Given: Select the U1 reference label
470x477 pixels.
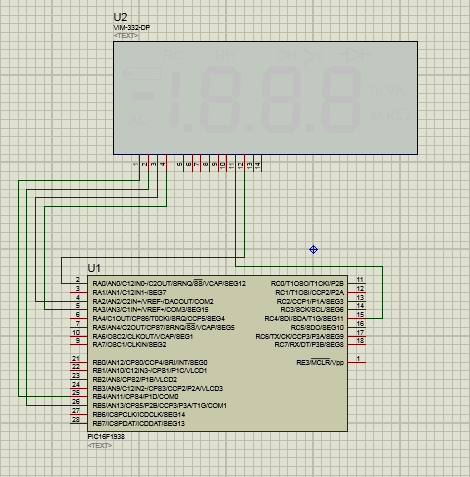Looking at the screenshot, I should pyautogui.click(x=94, y=268).
